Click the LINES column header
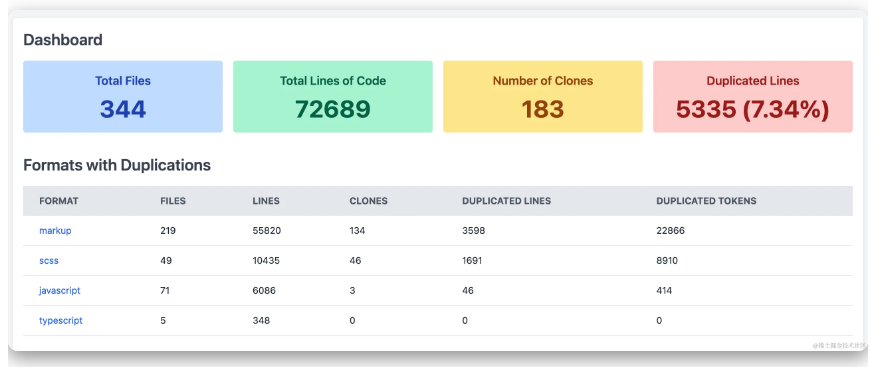The width and height of the screenshot is (870, 367). [266, 201]
